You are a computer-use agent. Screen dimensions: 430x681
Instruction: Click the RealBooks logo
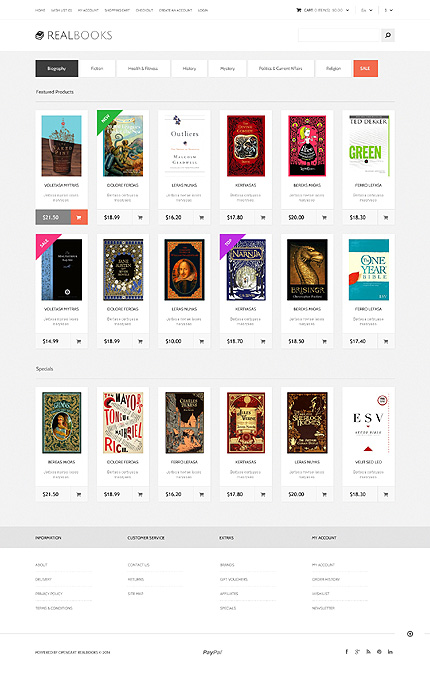(73, 35)
